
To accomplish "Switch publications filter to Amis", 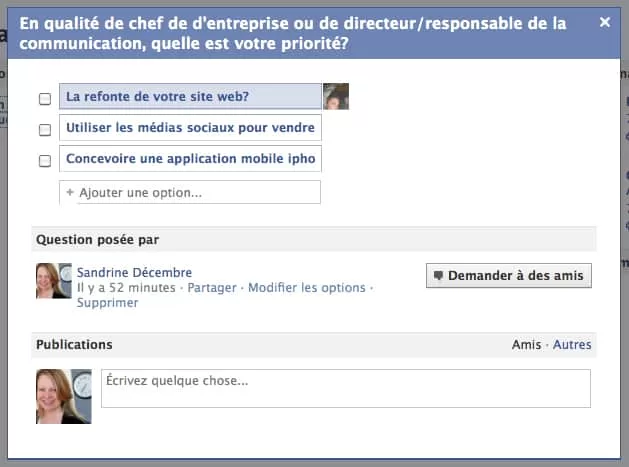I will (x=526, y=345).
